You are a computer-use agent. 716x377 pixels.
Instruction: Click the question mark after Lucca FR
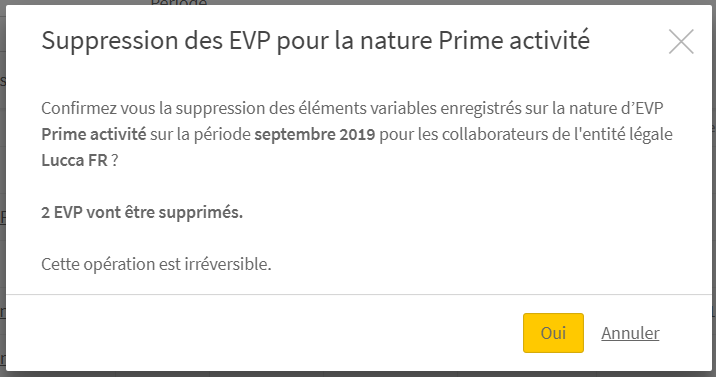115,160
